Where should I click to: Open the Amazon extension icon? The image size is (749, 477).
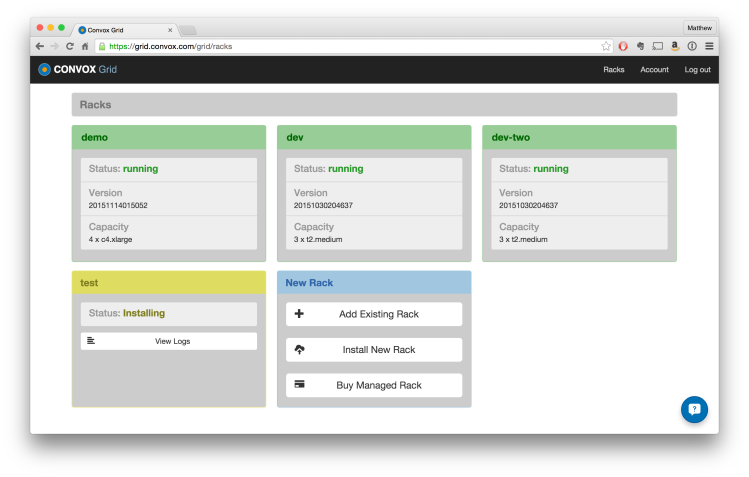[x=675, y=46]
